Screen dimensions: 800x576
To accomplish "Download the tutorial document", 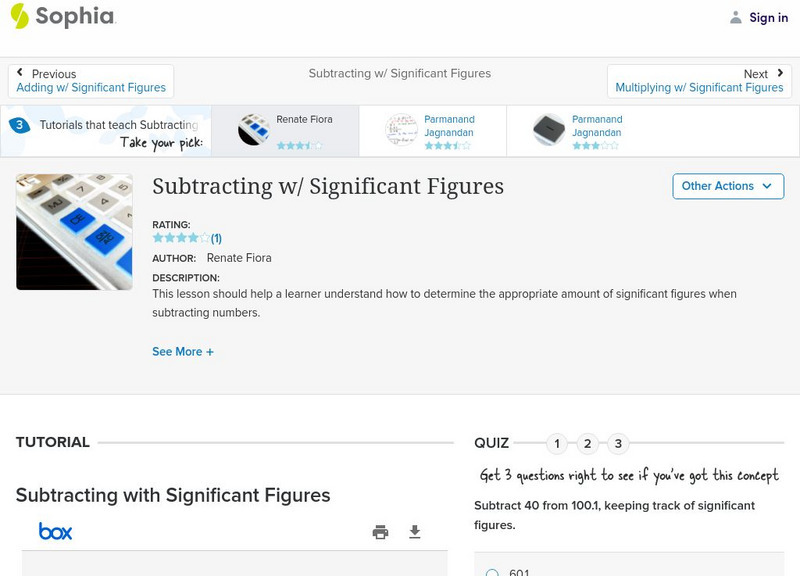I will pyautogui.click(x=415, y=532).
